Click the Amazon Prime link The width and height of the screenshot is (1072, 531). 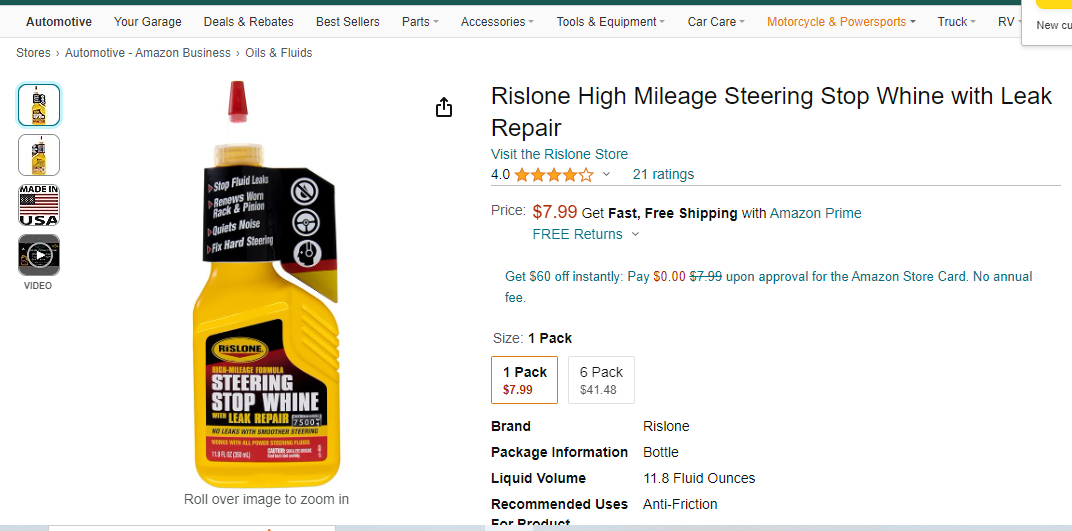815,213
